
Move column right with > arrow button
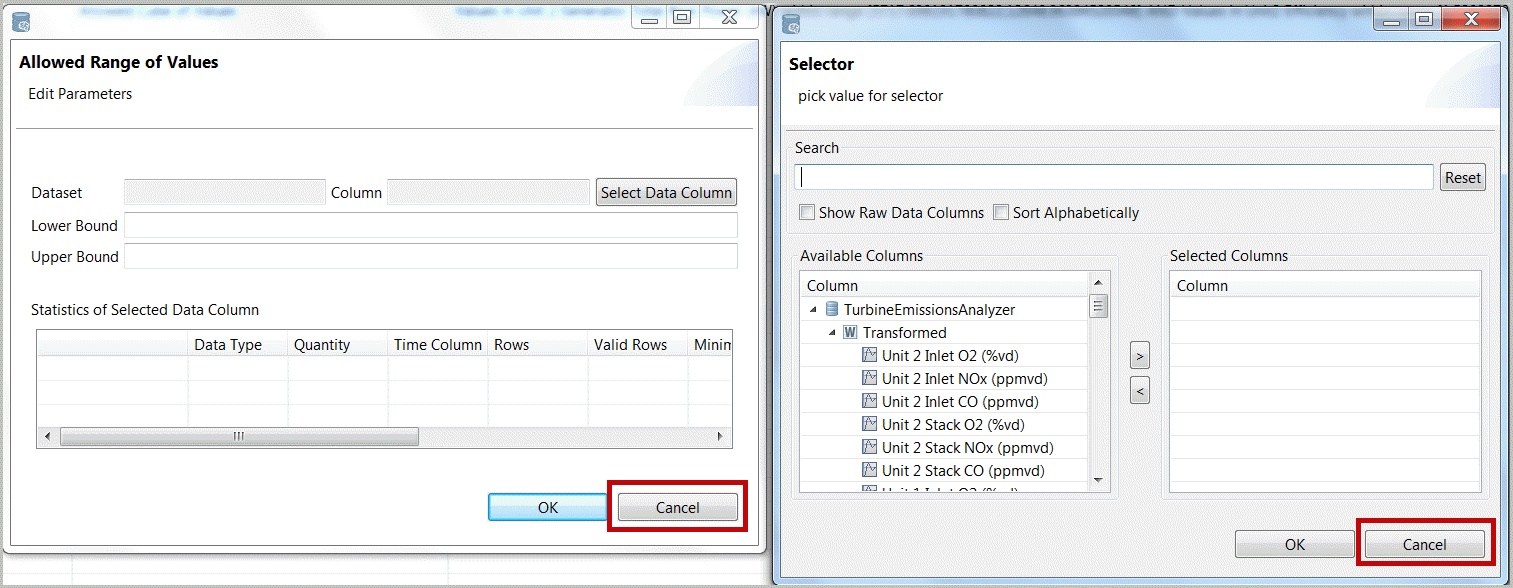pyautogui.click(x=1139, y=355)
